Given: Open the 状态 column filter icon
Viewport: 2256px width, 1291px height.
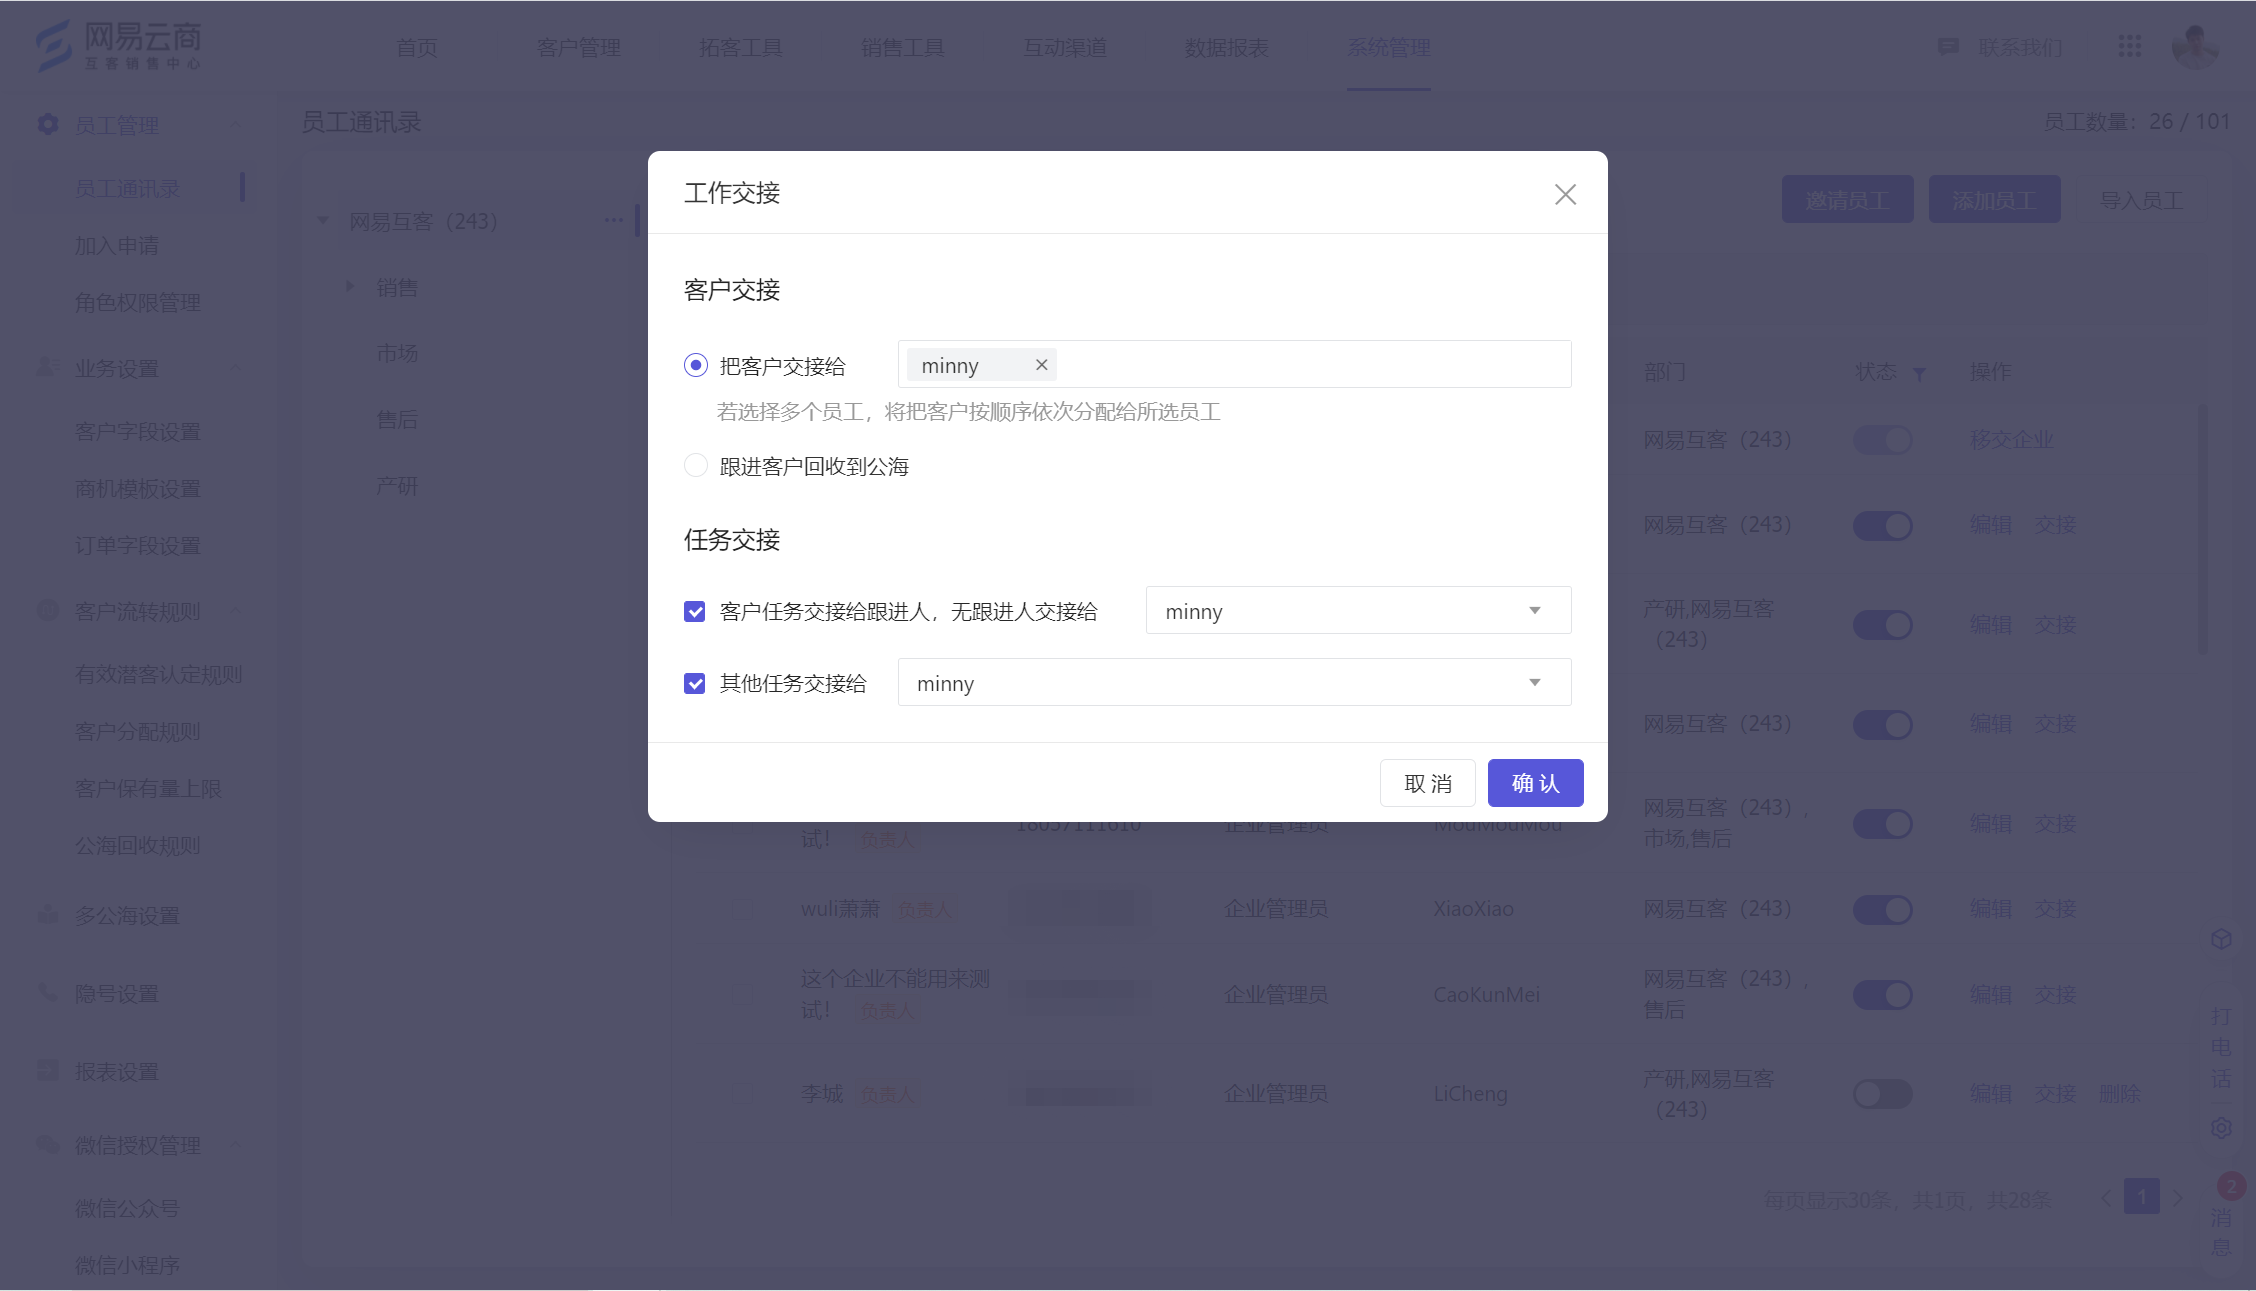Looking at the screenshot, I should [1919, 374].
